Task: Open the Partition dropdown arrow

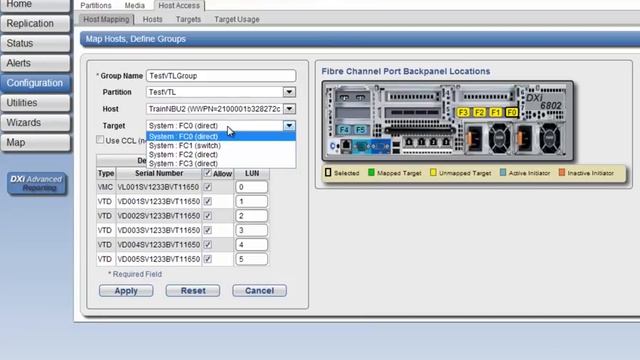Action: pos(289,92)
